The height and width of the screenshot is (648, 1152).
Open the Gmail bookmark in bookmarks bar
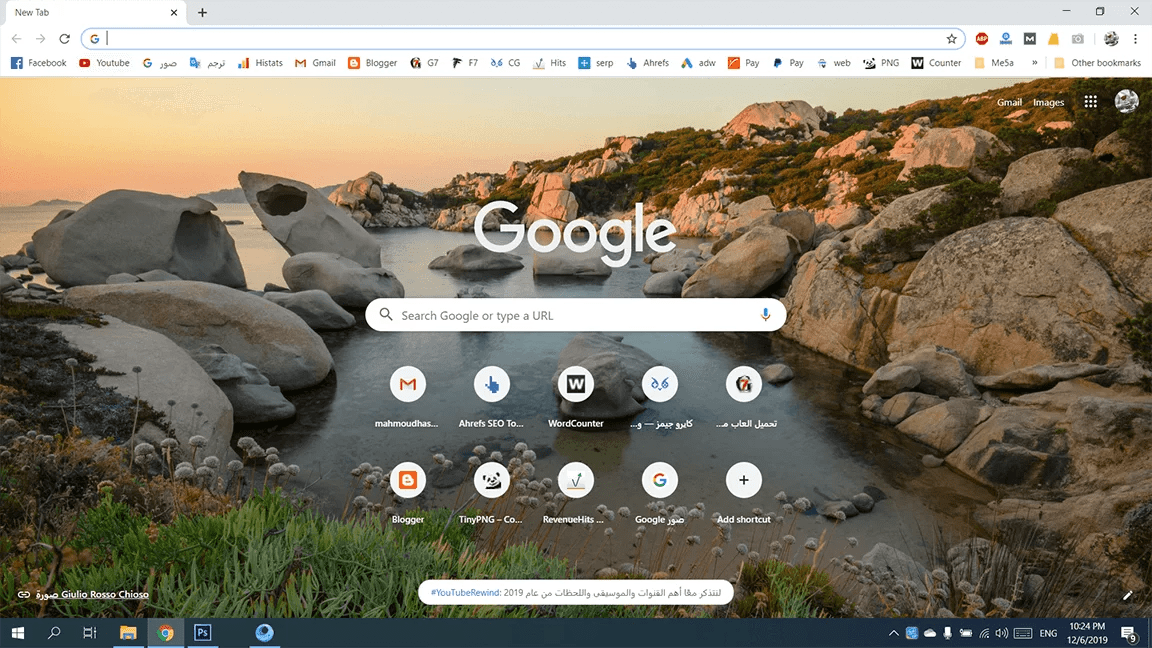[315, 63]
